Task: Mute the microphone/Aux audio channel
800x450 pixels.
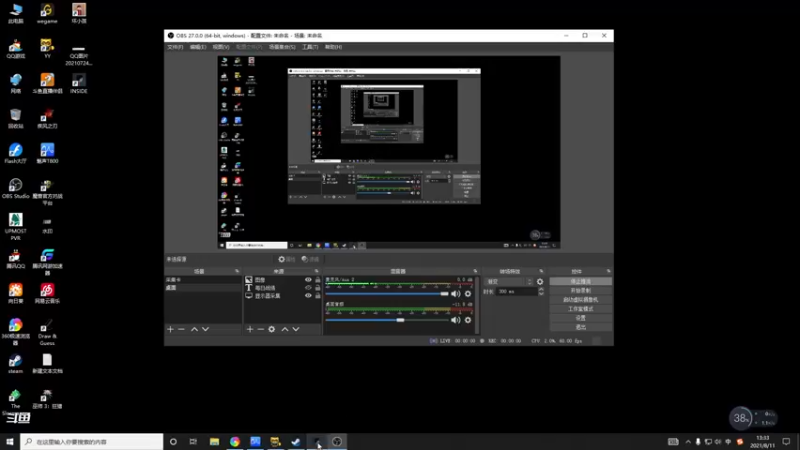Action: pyautogui.click(x=456, y=294)
